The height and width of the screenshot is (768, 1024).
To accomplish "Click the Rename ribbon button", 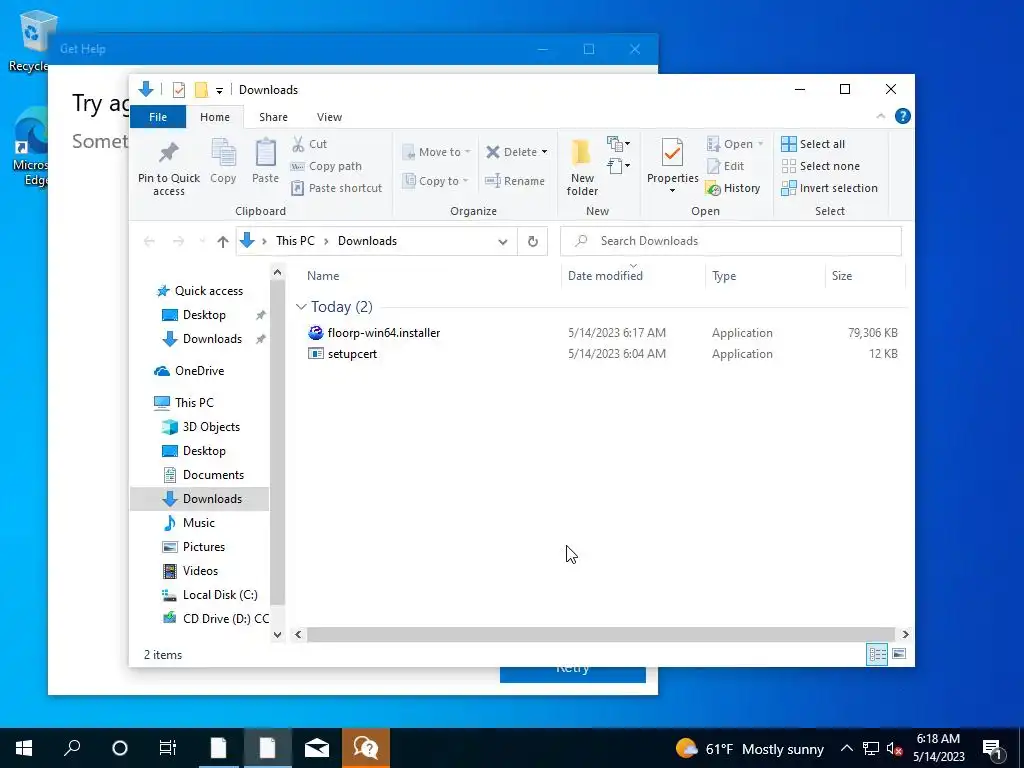I will pyautogui.click(x=515, y=181).
